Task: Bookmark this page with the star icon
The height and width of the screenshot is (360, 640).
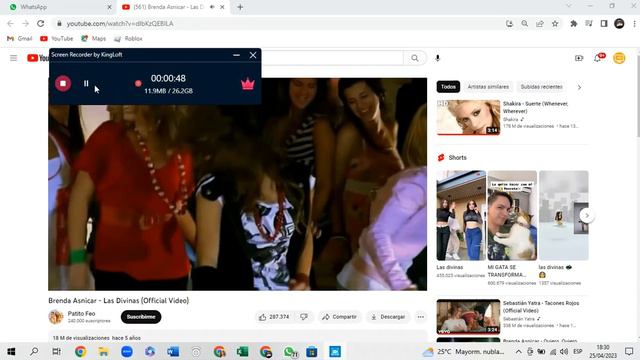Action: (x=555, y=24)
